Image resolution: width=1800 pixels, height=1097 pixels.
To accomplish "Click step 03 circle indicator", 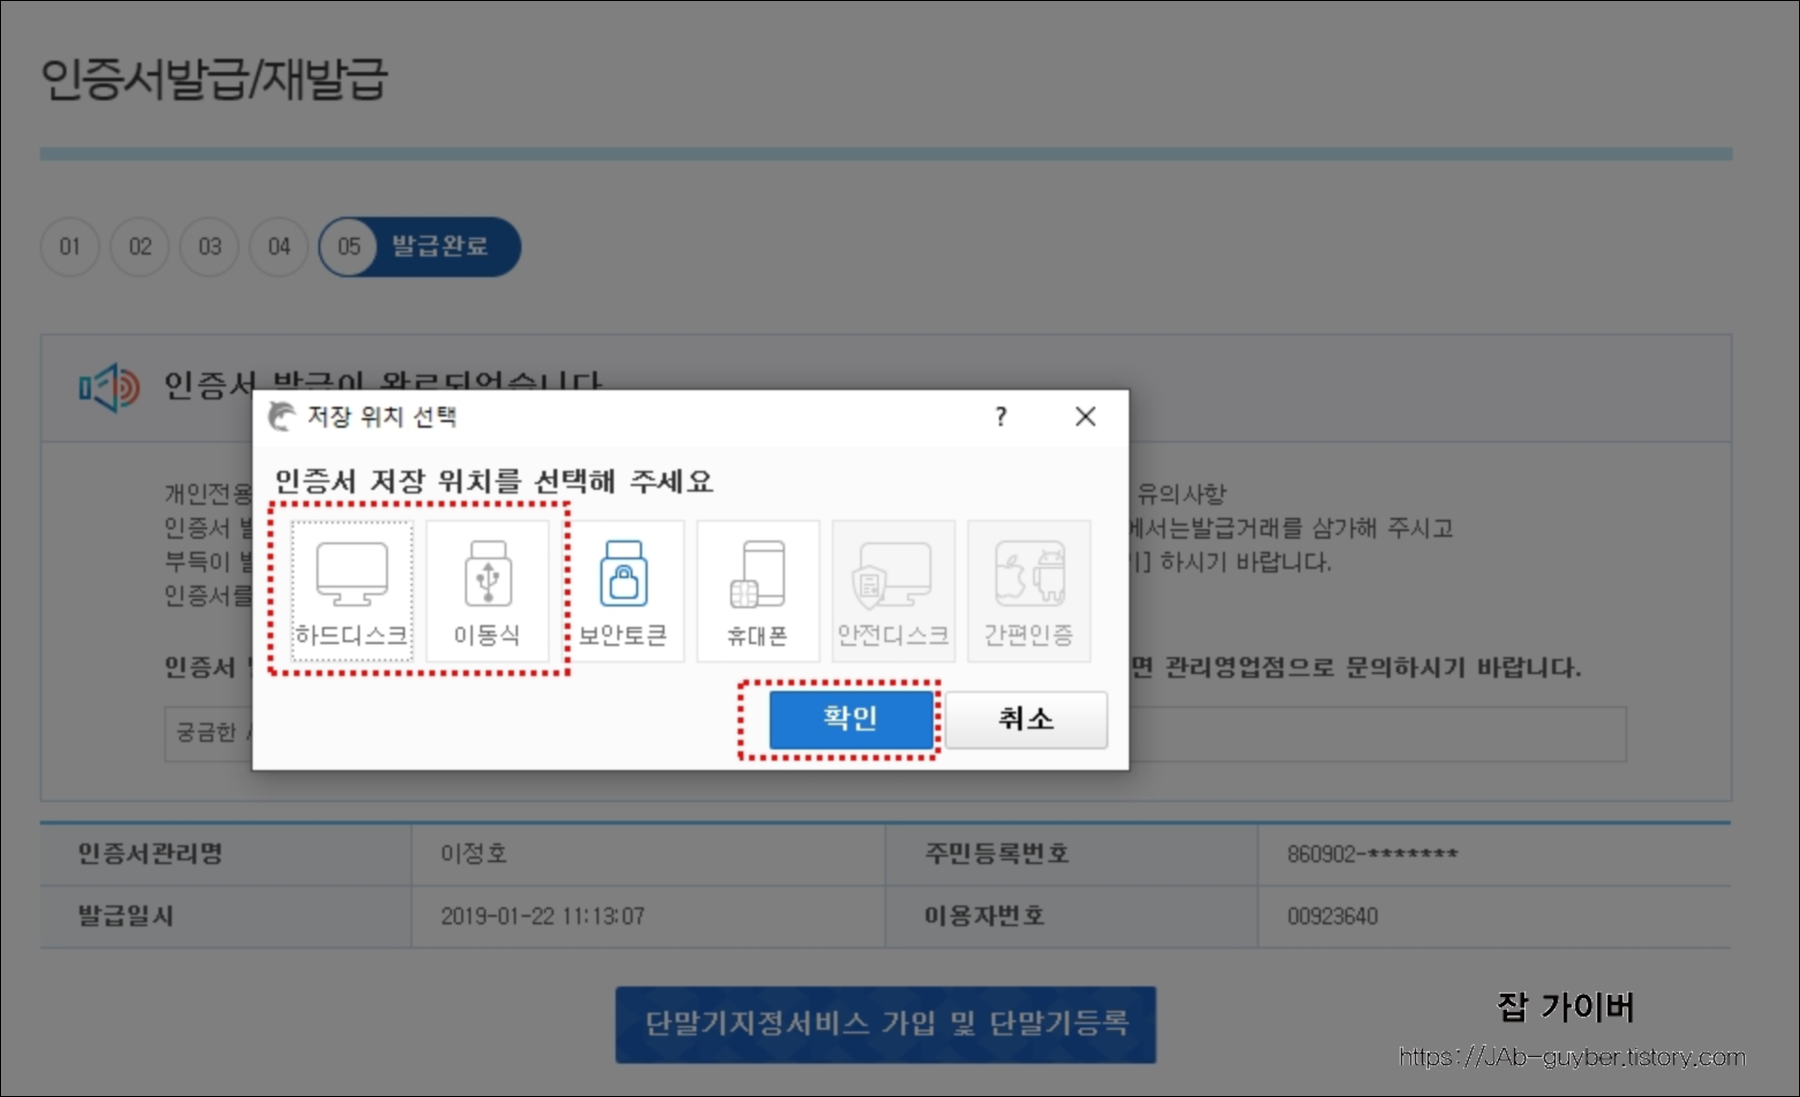I will point(209,247).
